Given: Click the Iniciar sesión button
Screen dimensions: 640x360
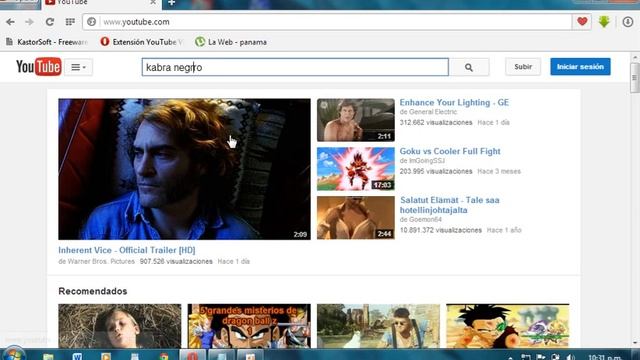Looking at the screenshot, I should pyautogui.click(x=580, y=67).
